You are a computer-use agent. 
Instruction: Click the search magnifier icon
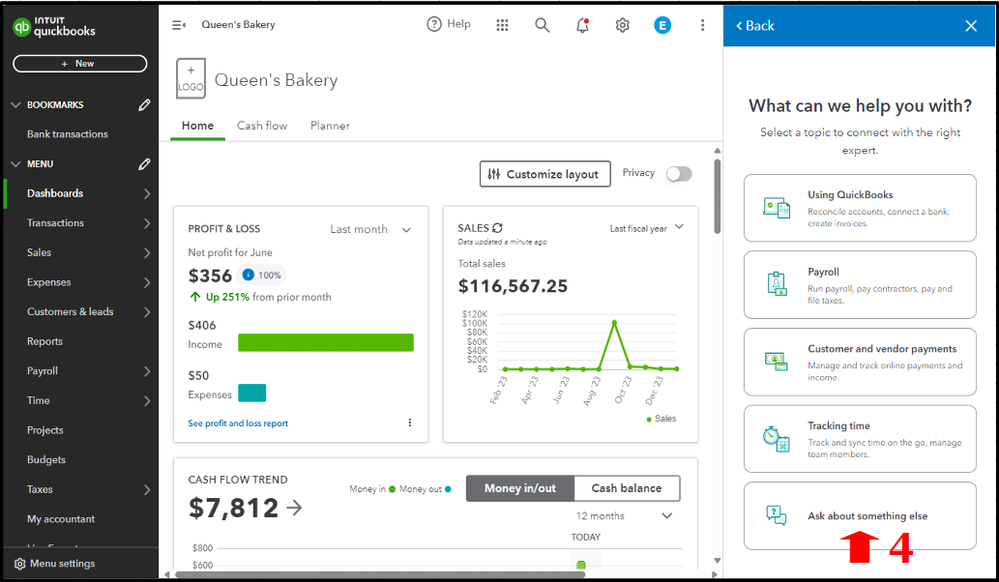pyautogui.click(x=542, y=25)
